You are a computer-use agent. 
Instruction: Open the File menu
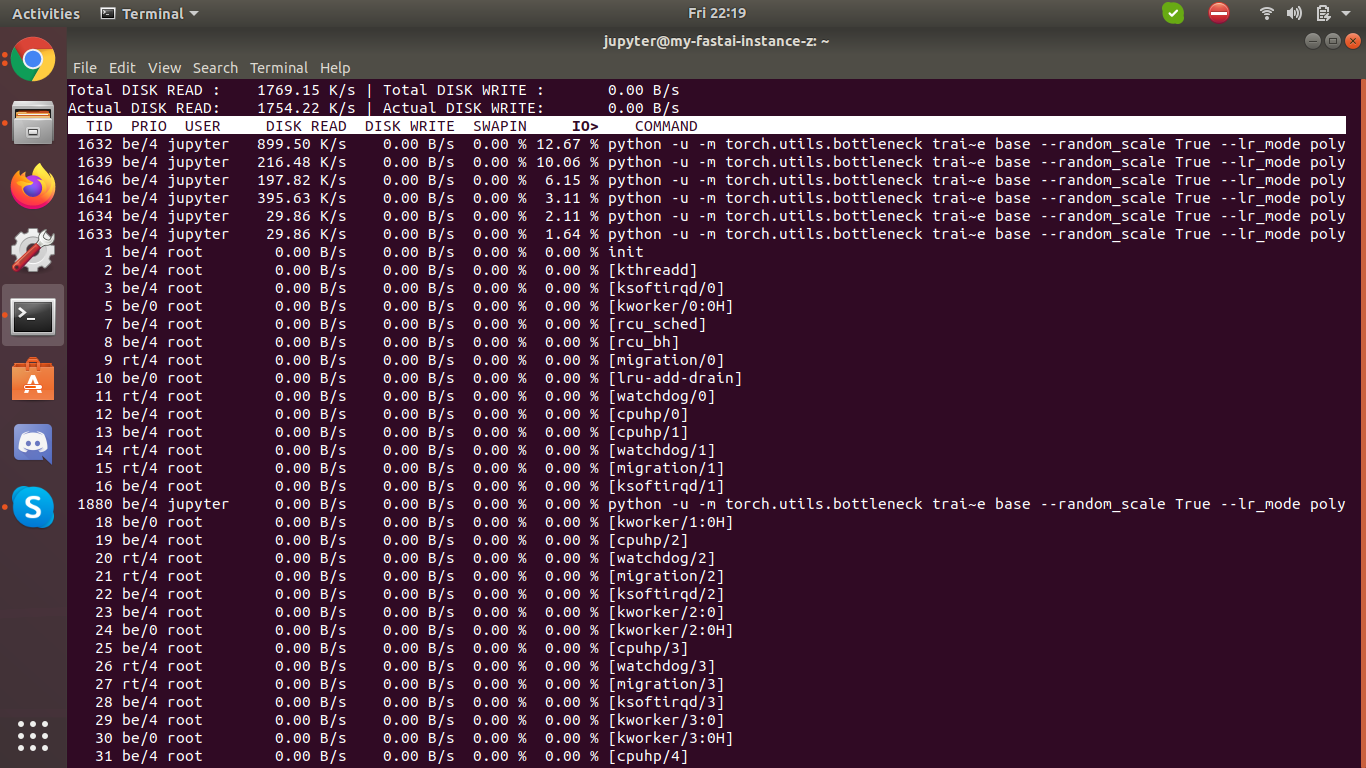pos(85,68)
